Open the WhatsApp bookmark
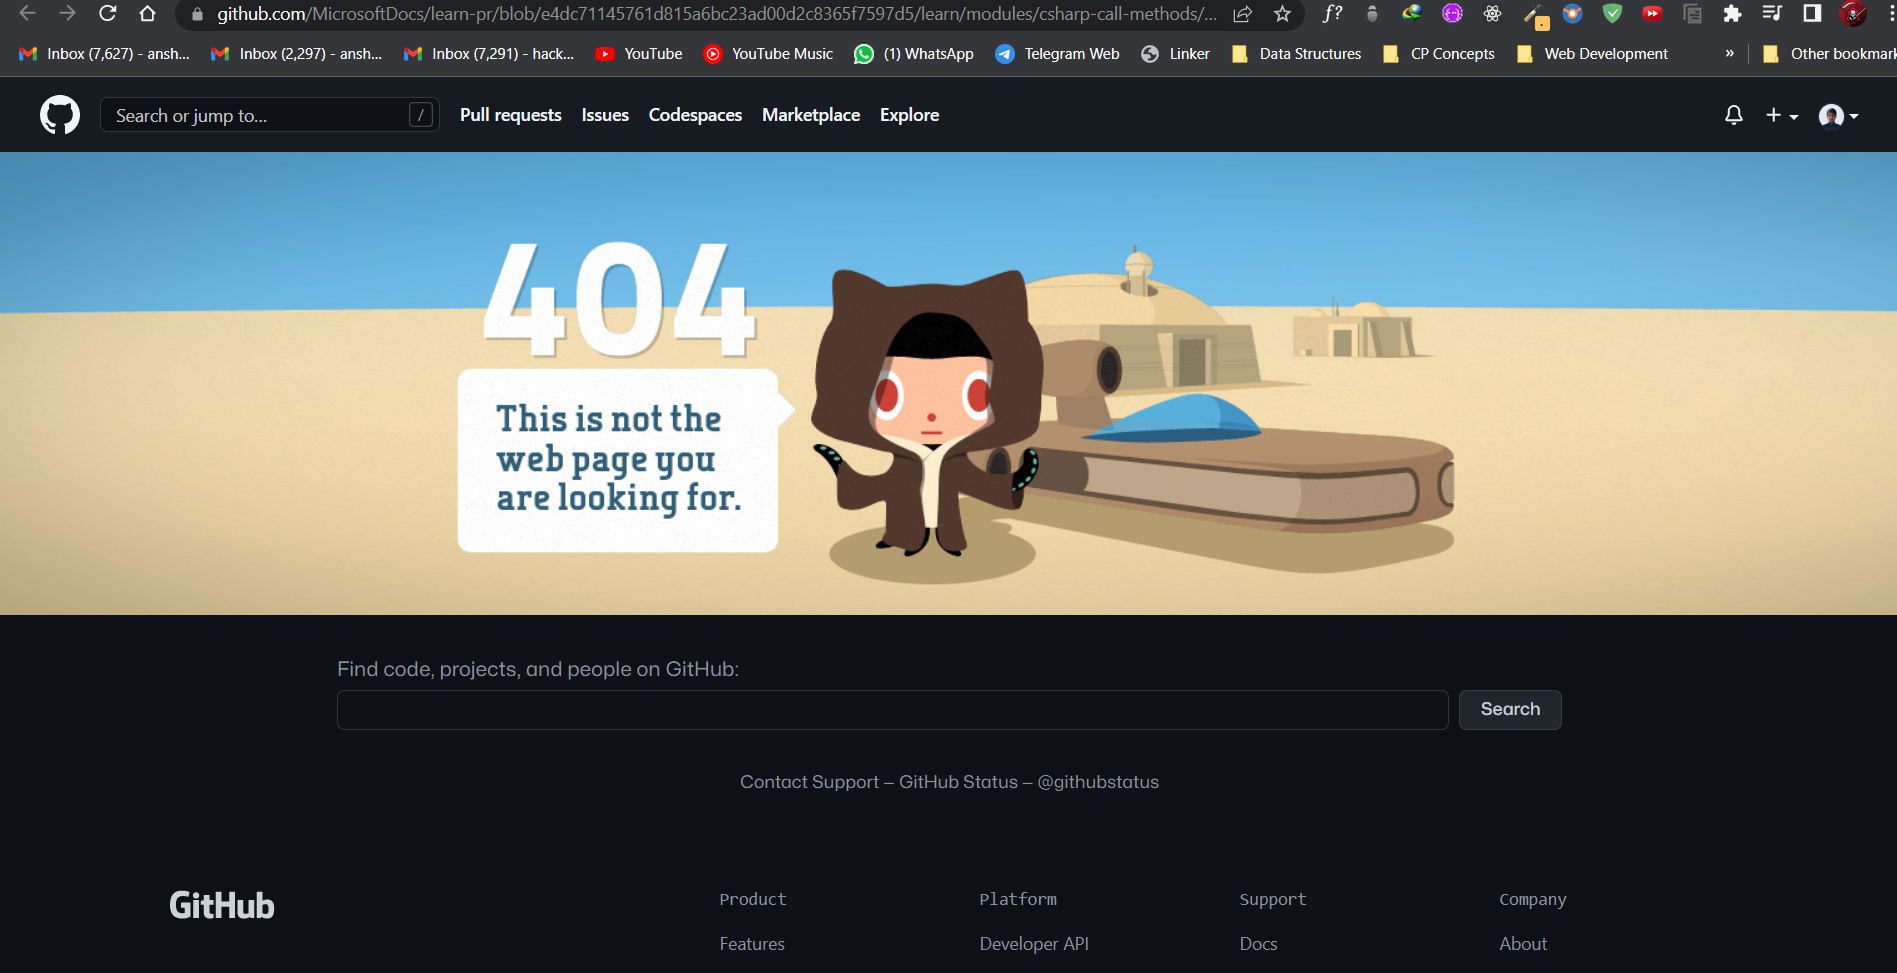1897x973 pixels. click(x=913, y=54)
